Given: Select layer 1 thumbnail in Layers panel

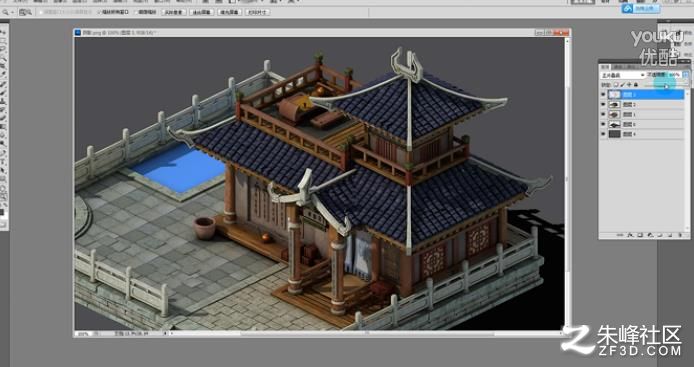Looking at the screenshot, I should coord(615,114).
